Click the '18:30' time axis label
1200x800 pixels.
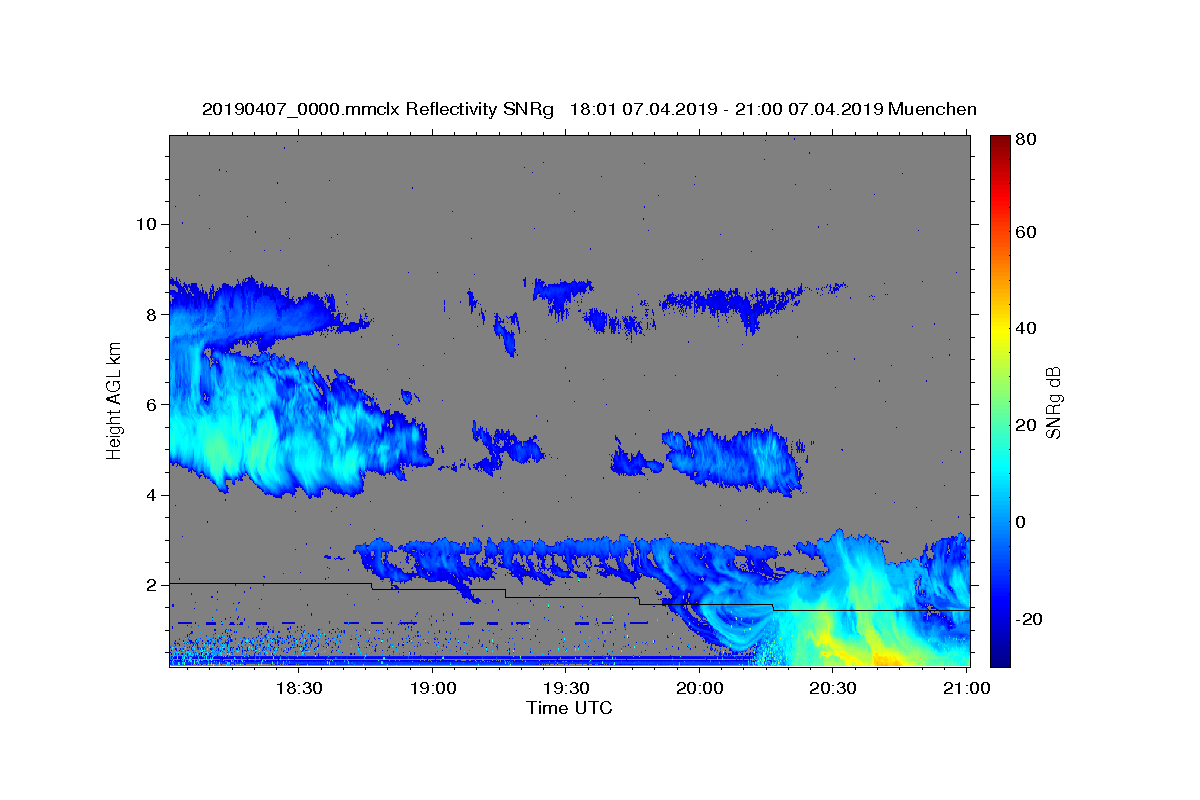coord(298,688)
